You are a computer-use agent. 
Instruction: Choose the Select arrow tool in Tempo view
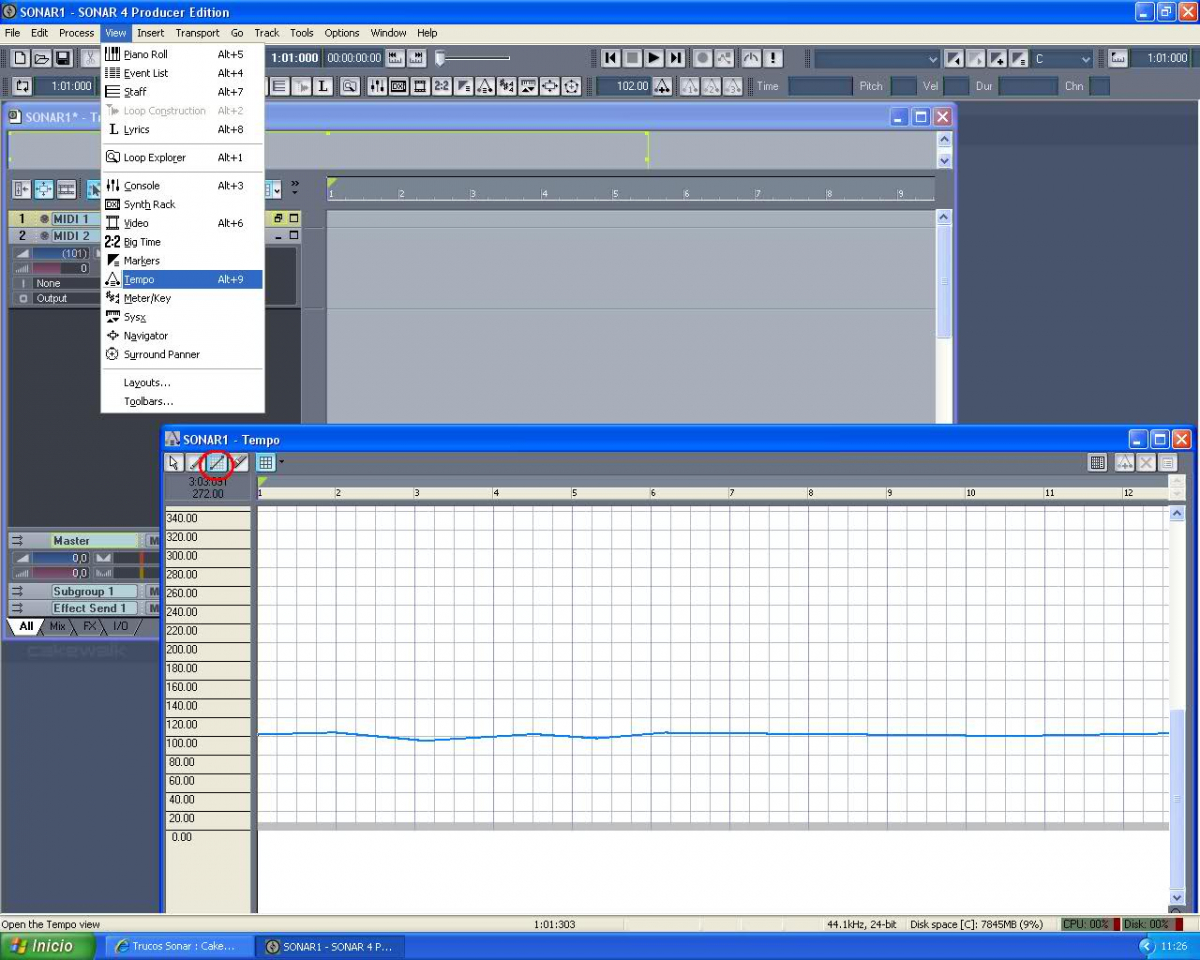pos(174,463)
